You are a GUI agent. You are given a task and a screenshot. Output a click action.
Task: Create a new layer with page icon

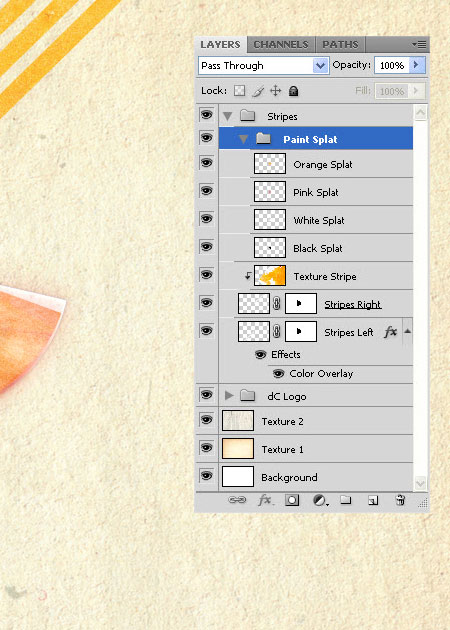coord(373,500)
